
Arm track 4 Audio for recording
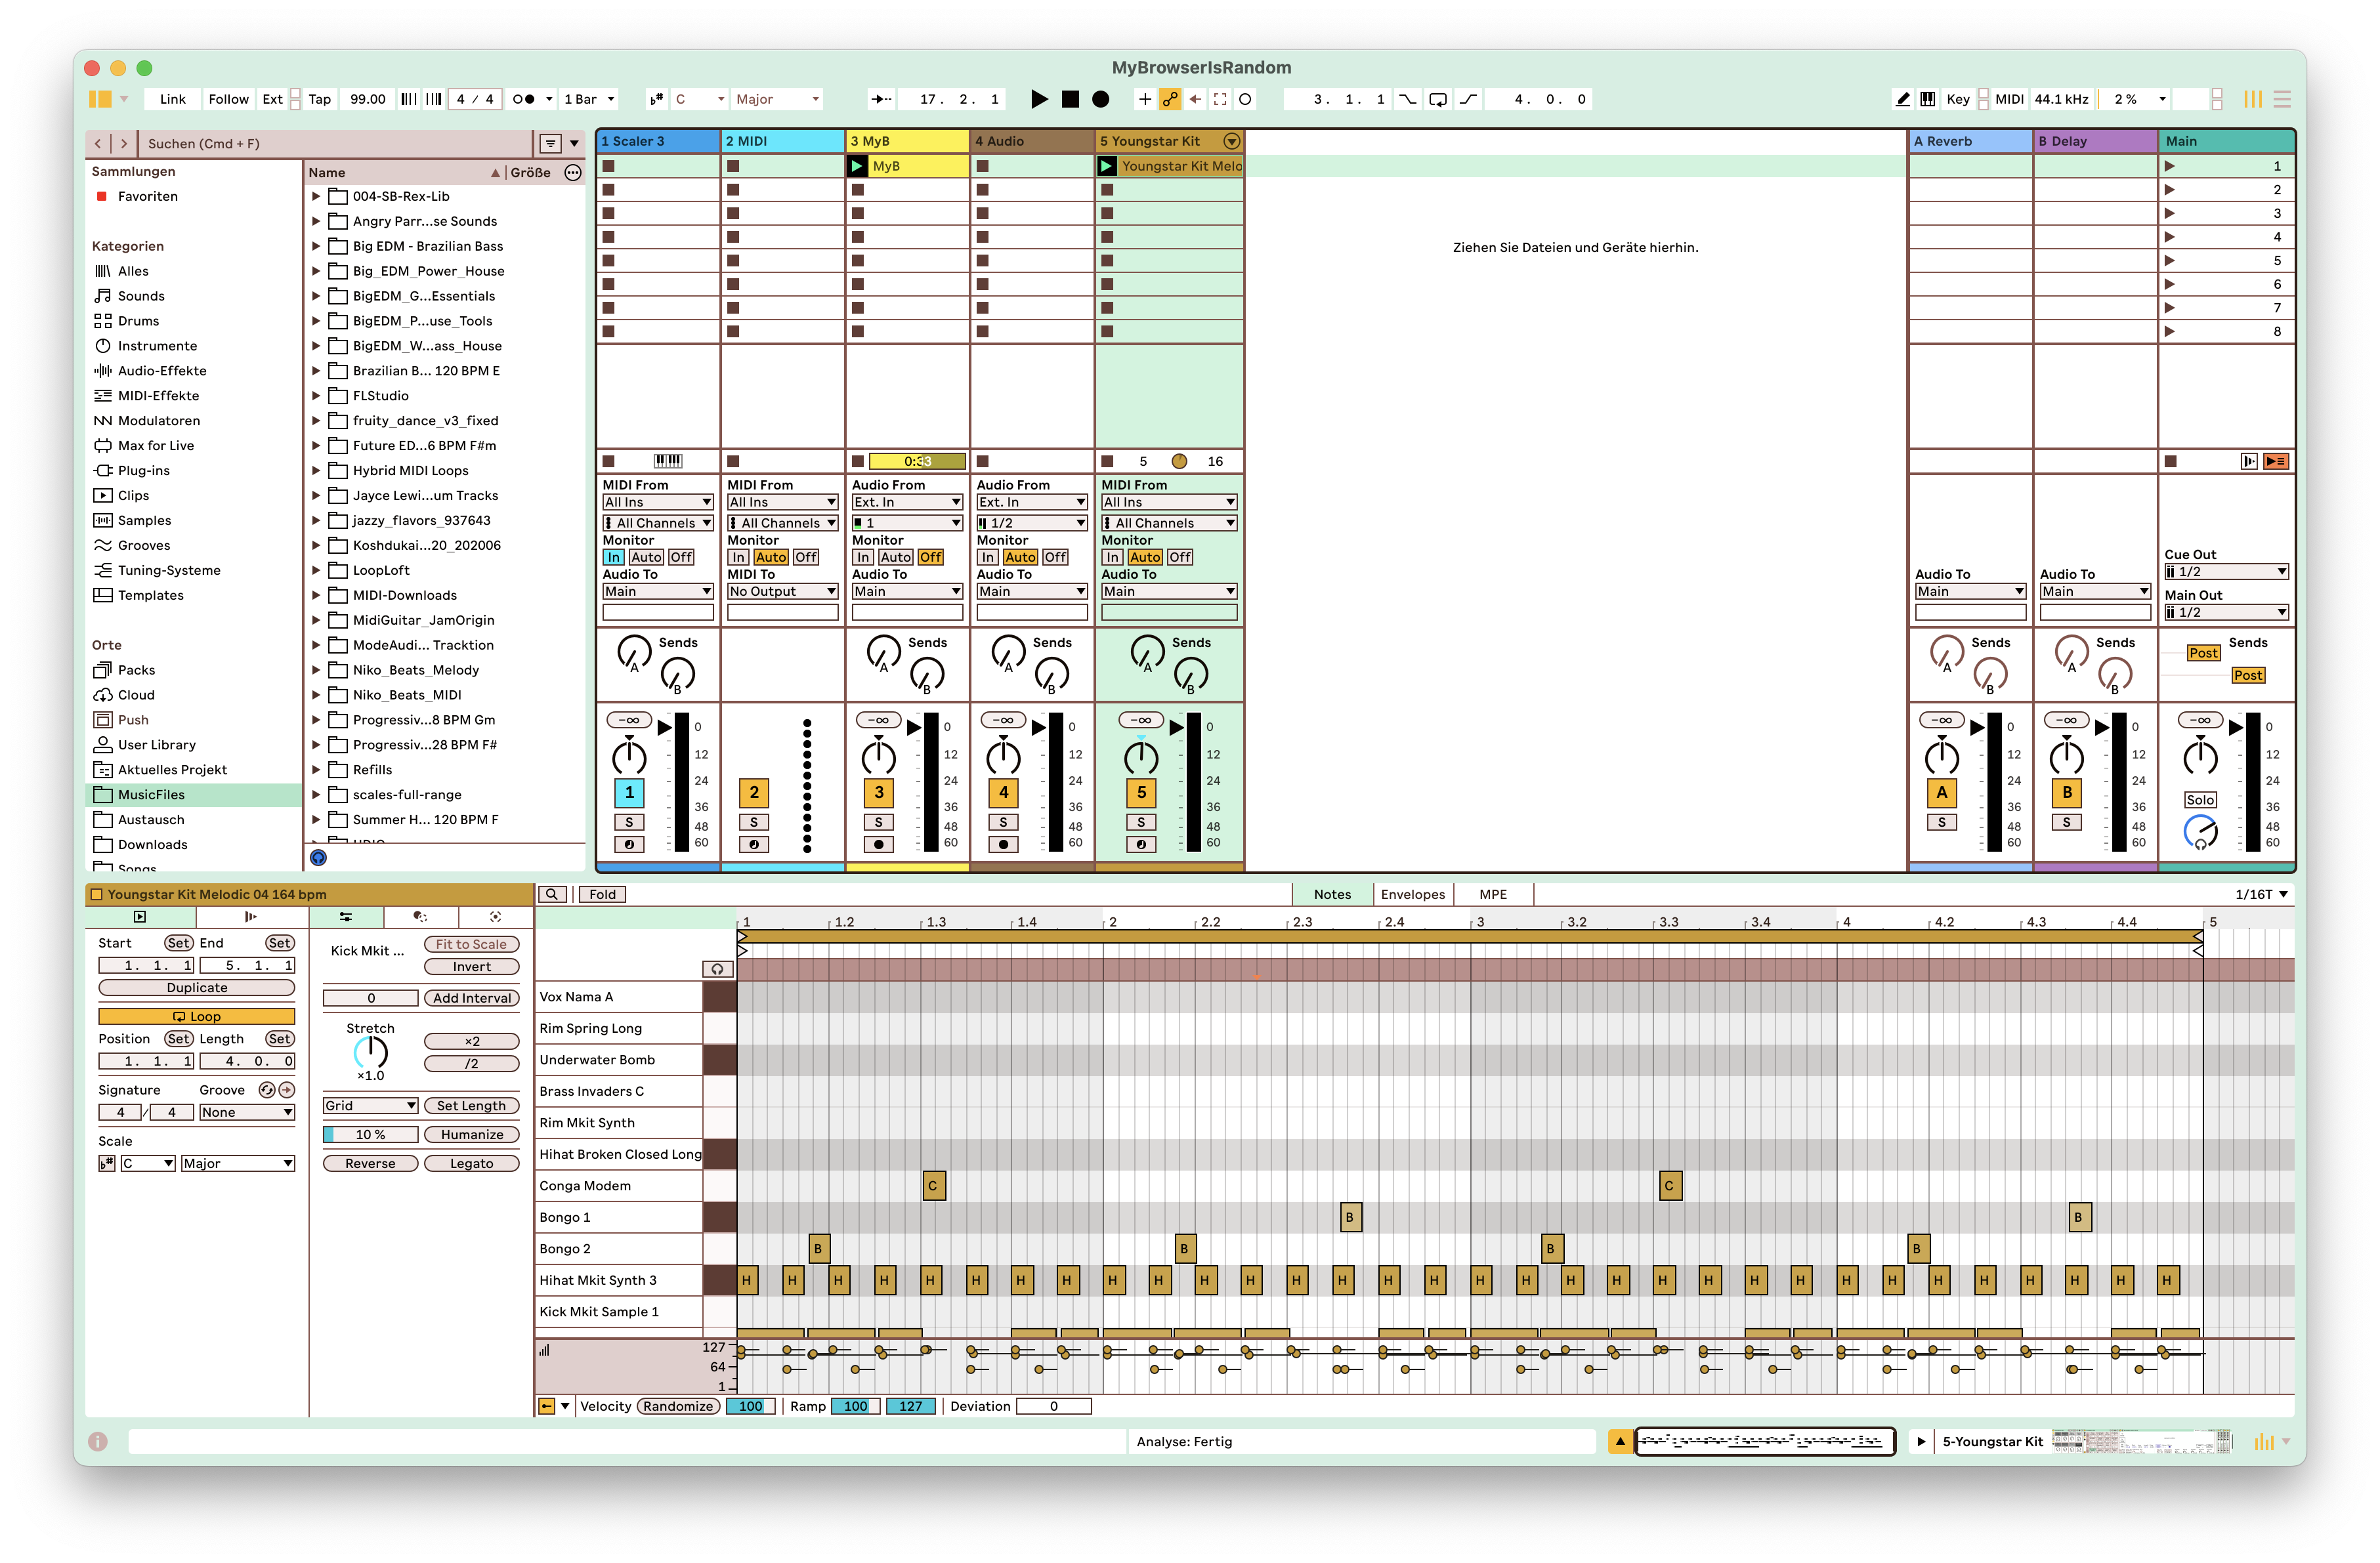pyautogui.click(x=1003, y=845)
